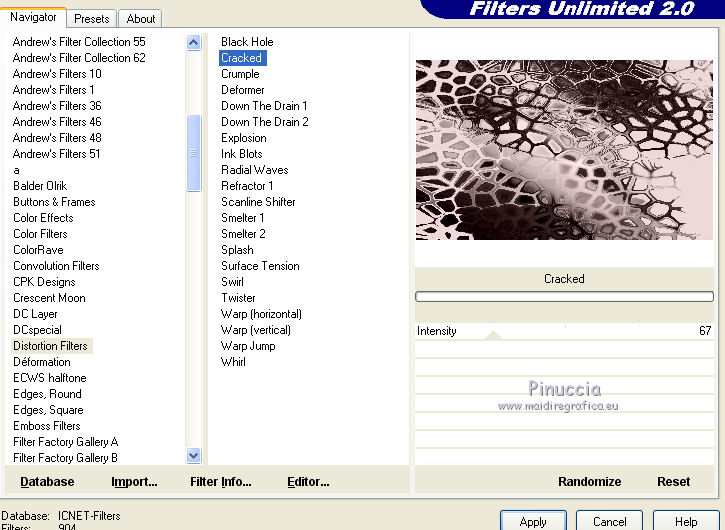Select Filter Factory Gallery A
Screen dimensions: 725x530
(x=66, y=442)
